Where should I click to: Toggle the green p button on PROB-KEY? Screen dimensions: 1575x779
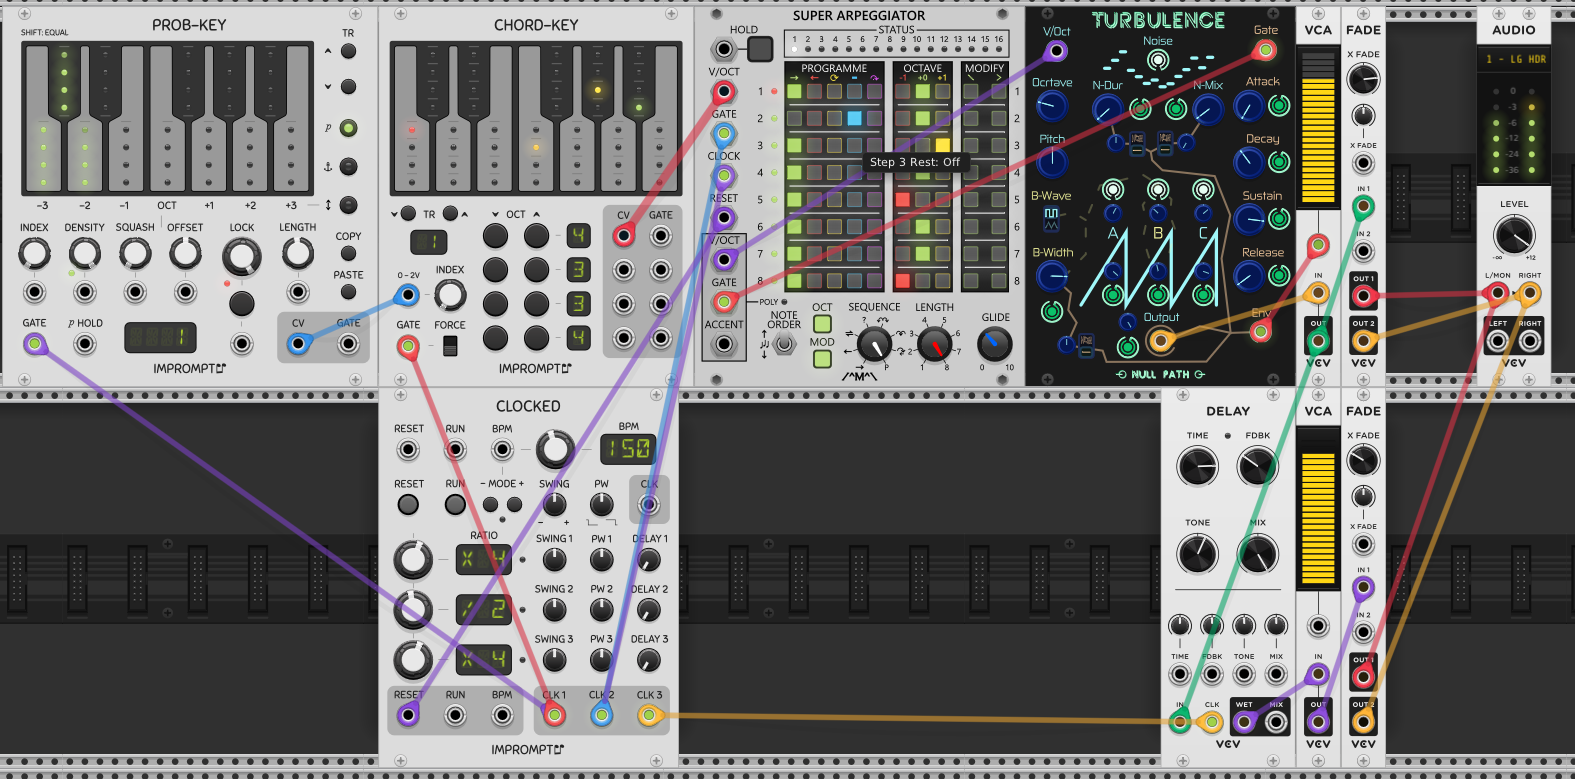pyautogui.click(x=348, y=128)
